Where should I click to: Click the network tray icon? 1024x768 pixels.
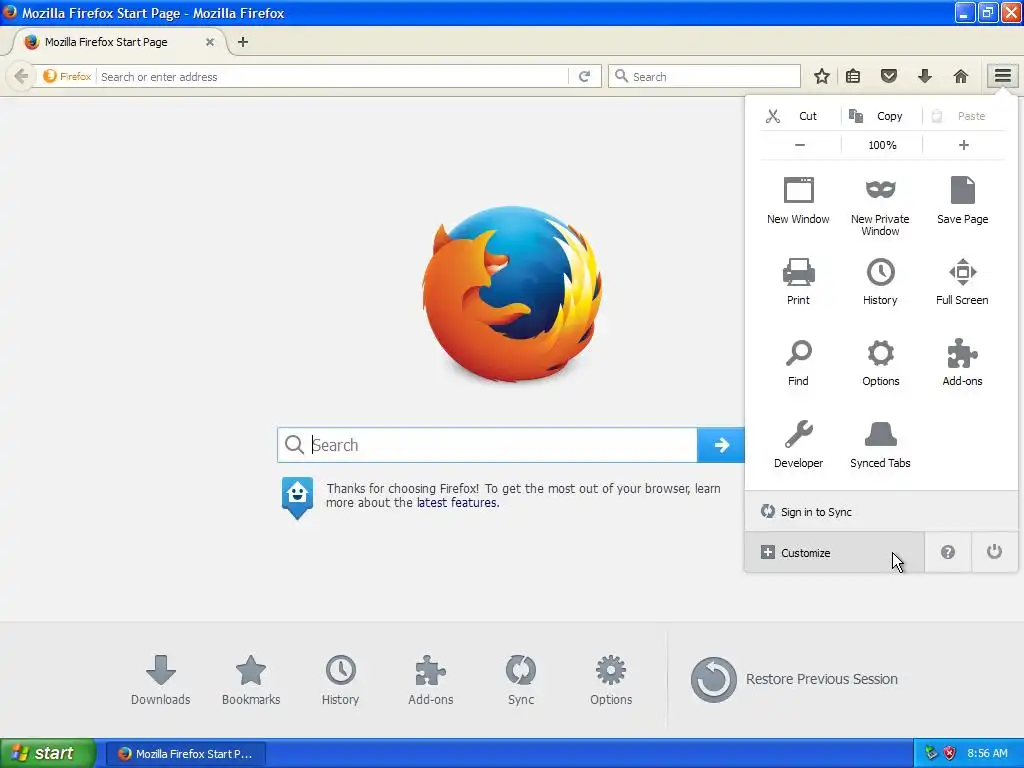[x=931, y=753]
